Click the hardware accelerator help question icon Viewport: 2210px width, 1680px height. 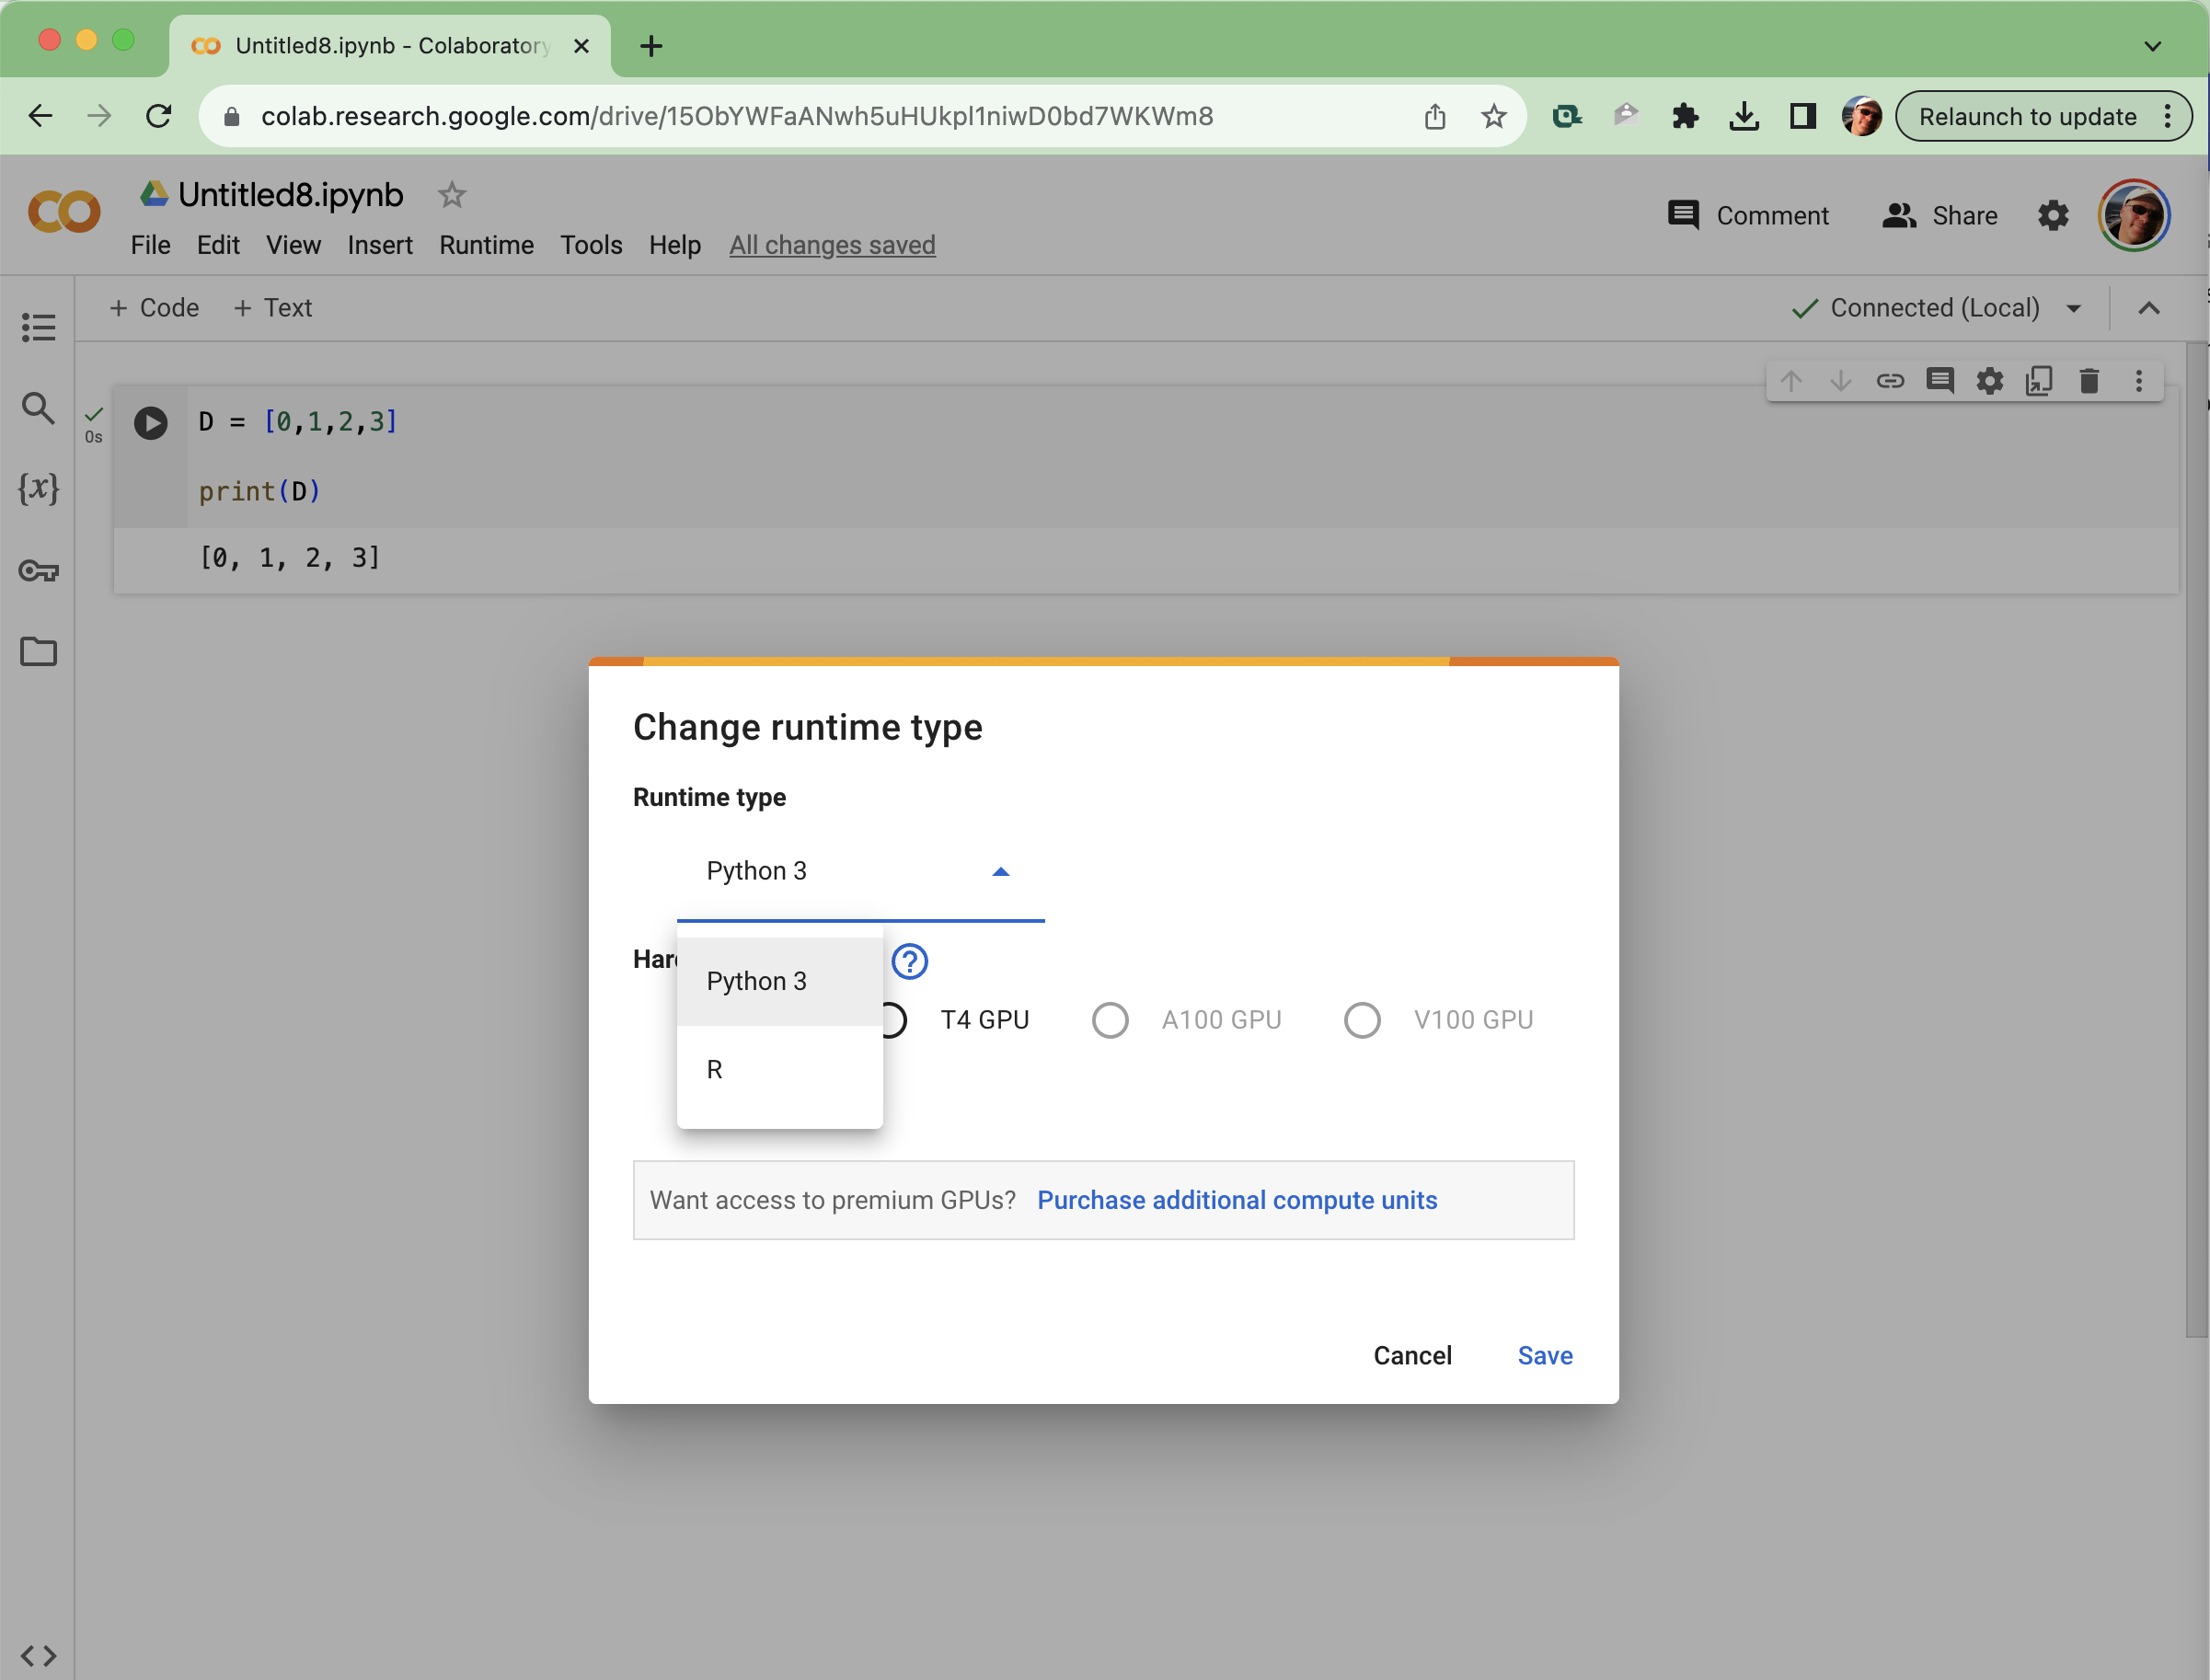pos(909,961)
